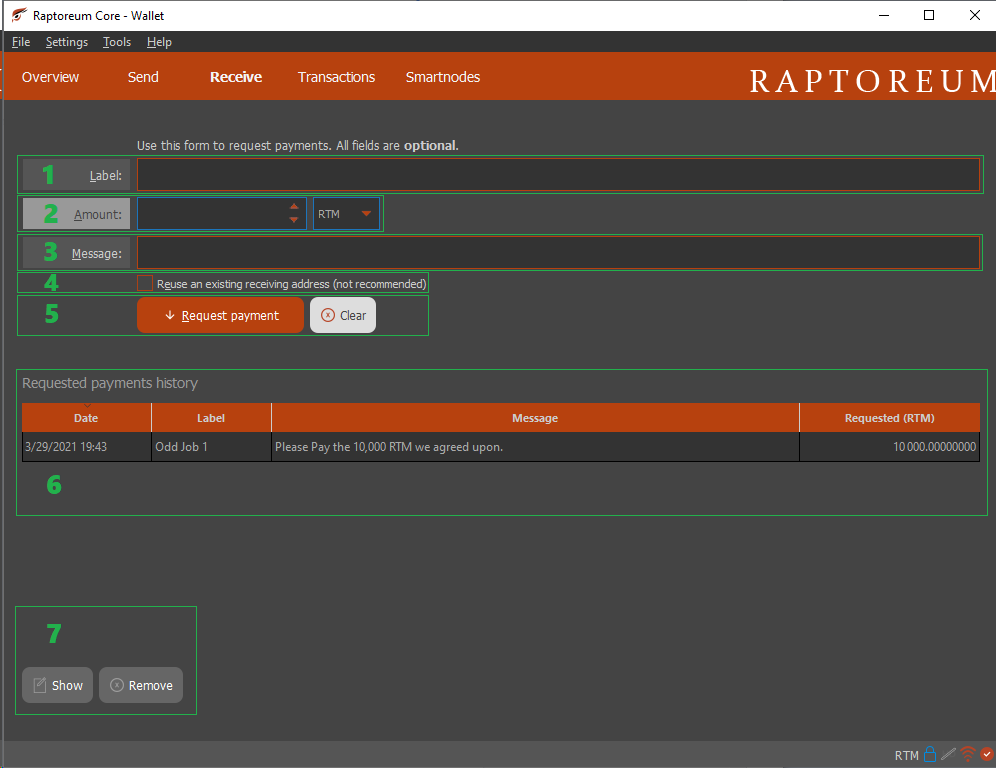This screenshot has height=768, width=996.
Task: Click the Amount up stepper arrow
Action: [293, 207]
